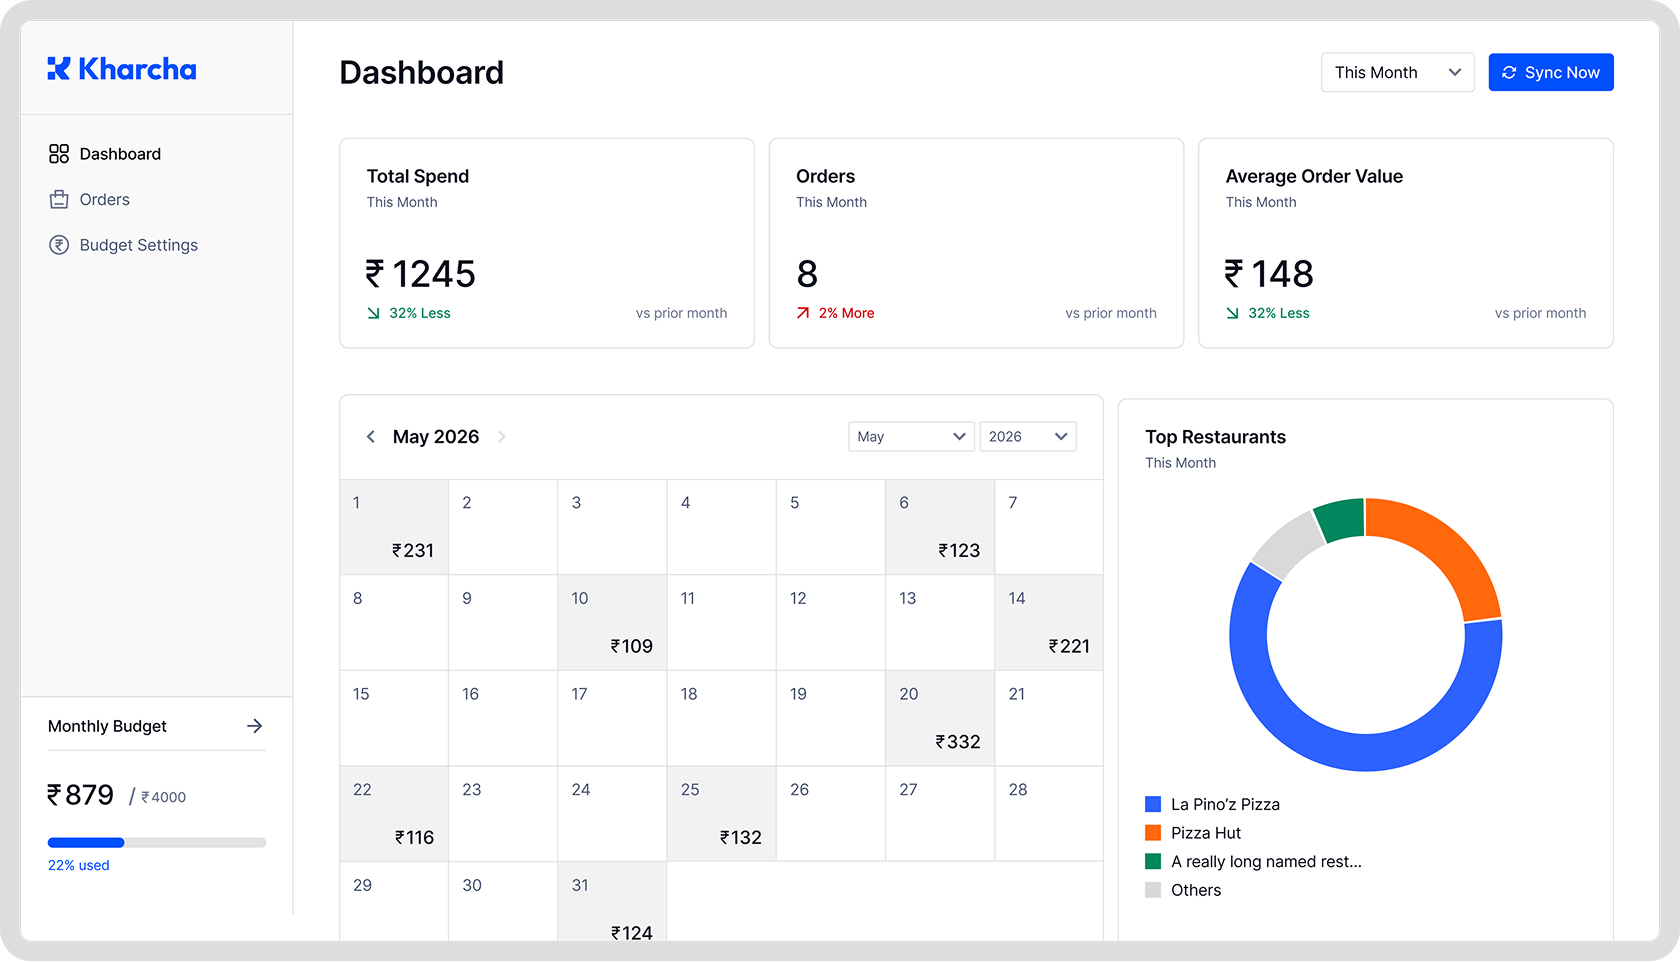This screenshot has height=962, width=1680.
Task: Click the ₹879 budget spent amount
Action: [x=80, y=795]
